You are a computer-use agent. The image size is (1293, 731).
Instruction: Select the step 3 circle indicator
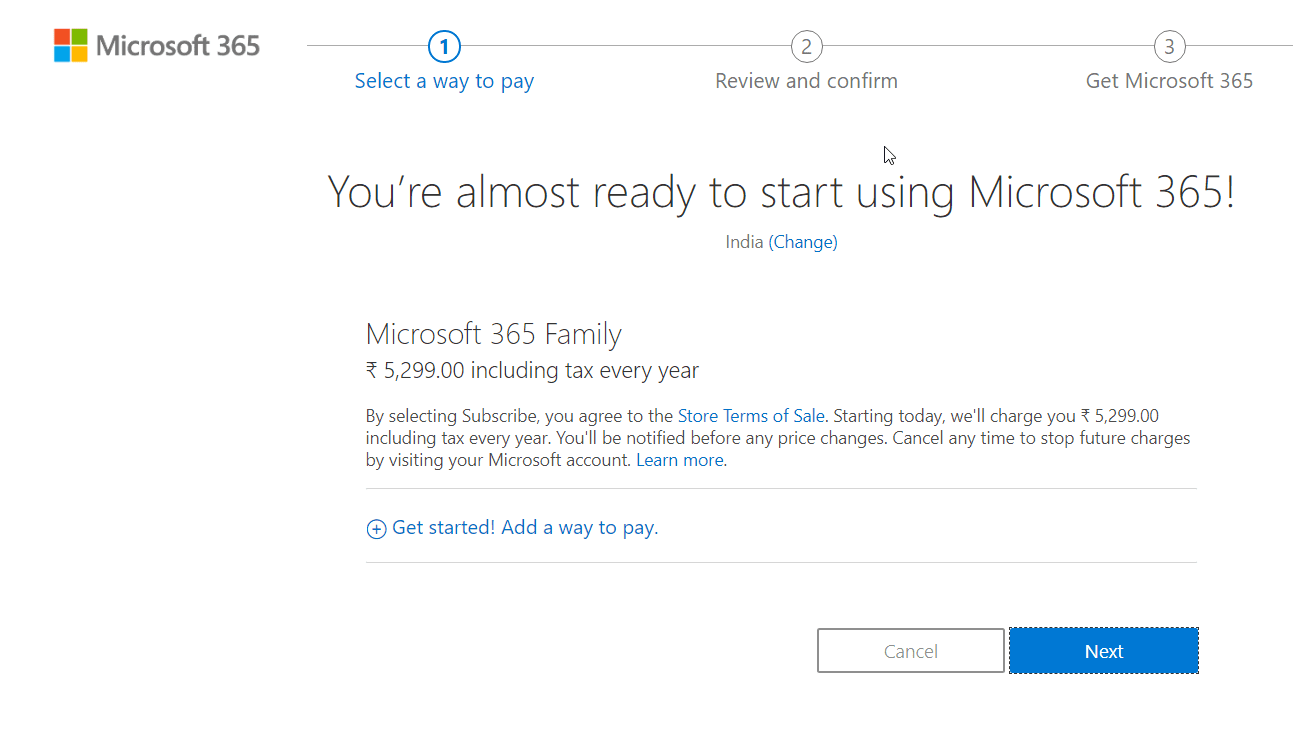[1169, 46]
